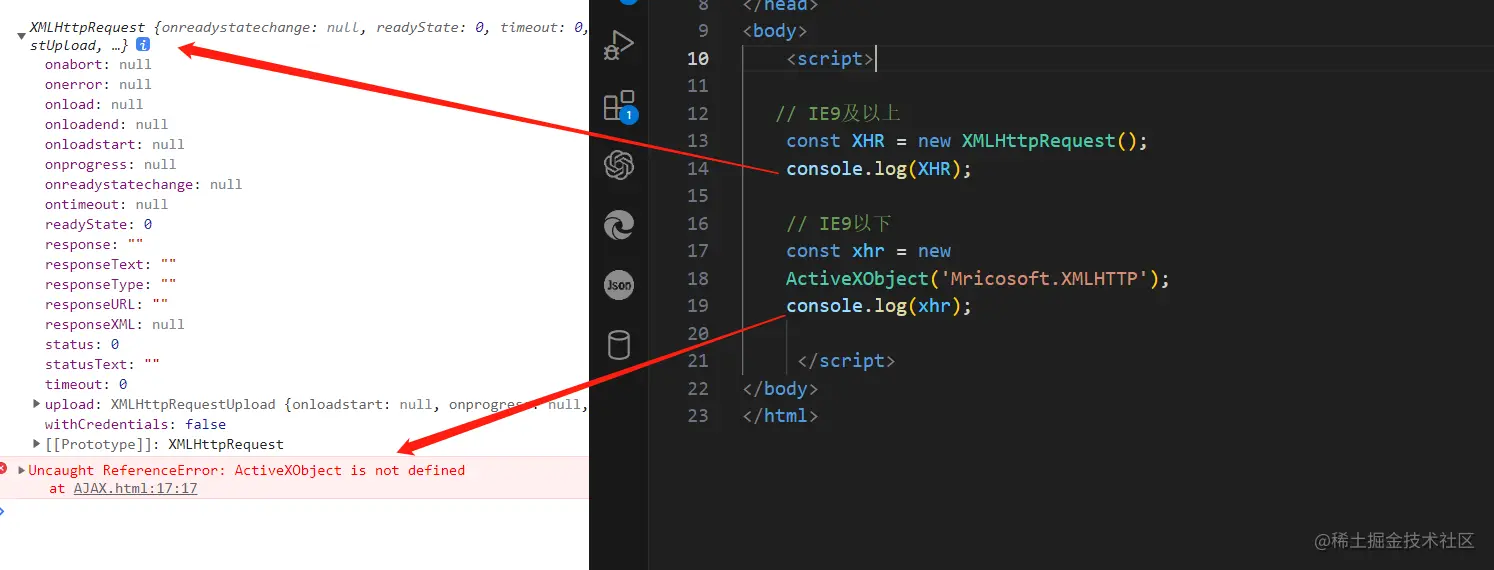Viewport: 1494px width, 570px height.
Task: Click line number 13 in editor gutter
Action: pos(697,141)
